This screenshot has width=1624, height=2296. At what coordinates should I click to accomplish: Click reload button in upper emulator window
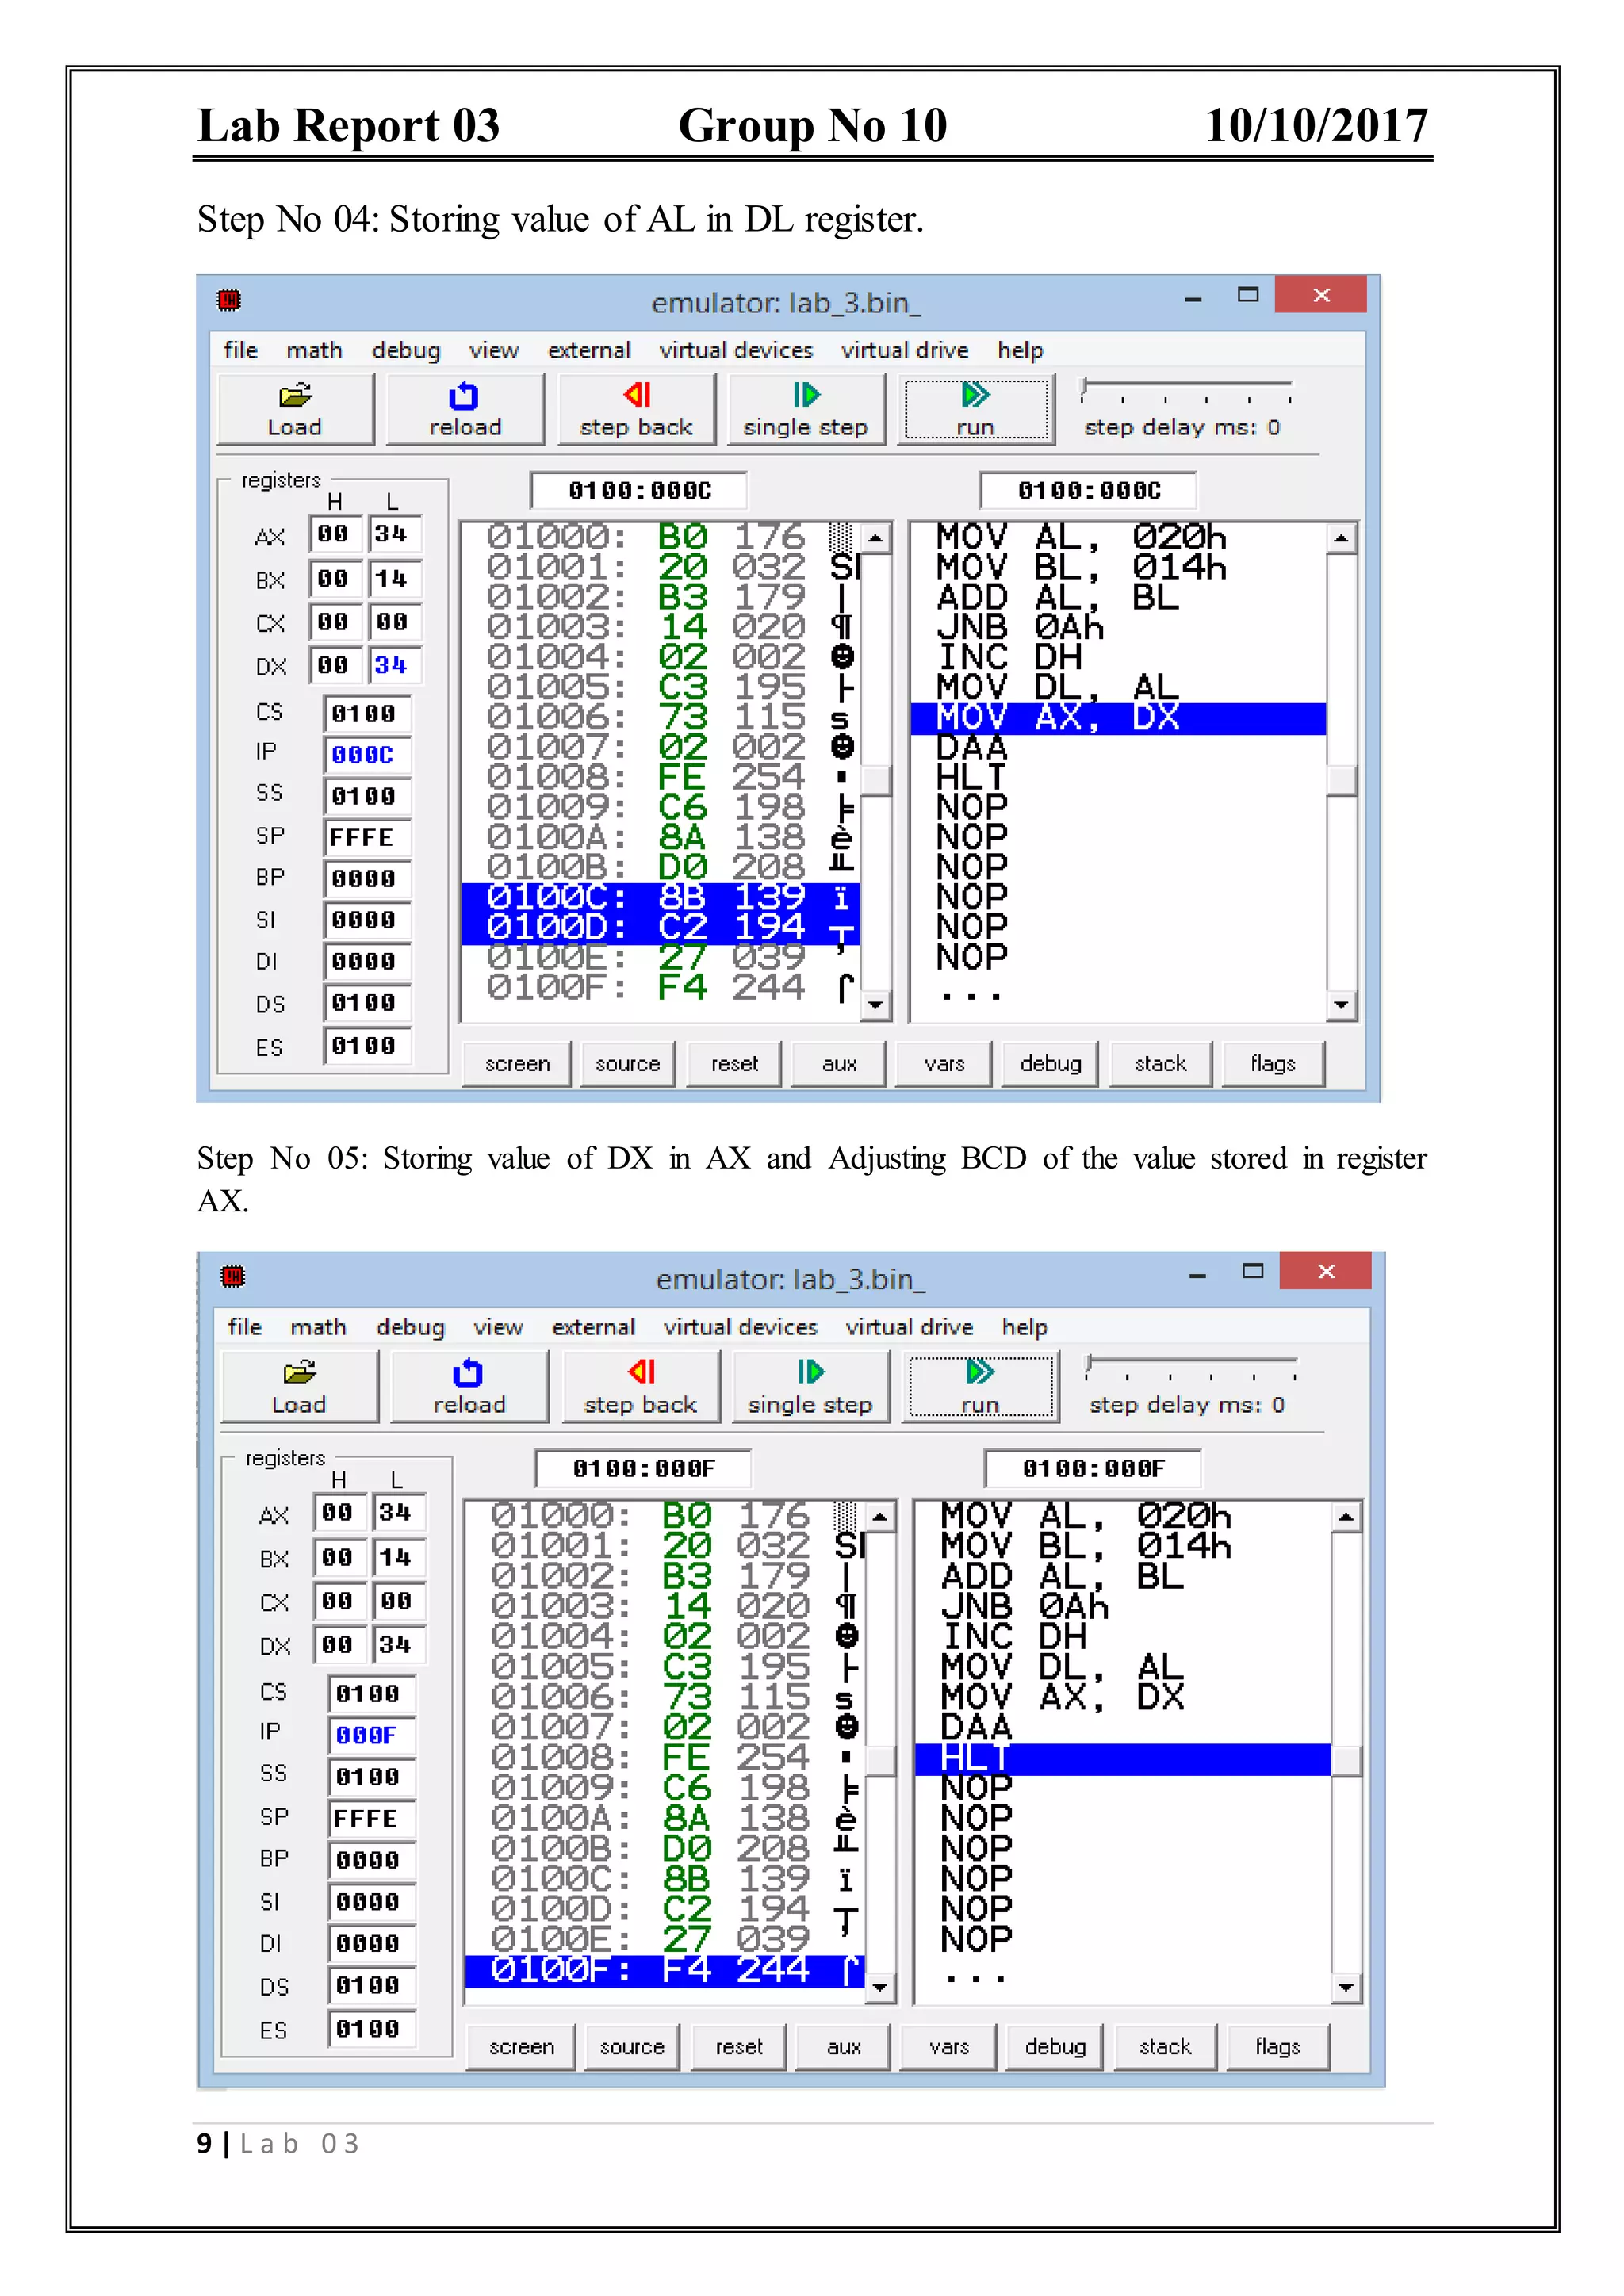465,410
